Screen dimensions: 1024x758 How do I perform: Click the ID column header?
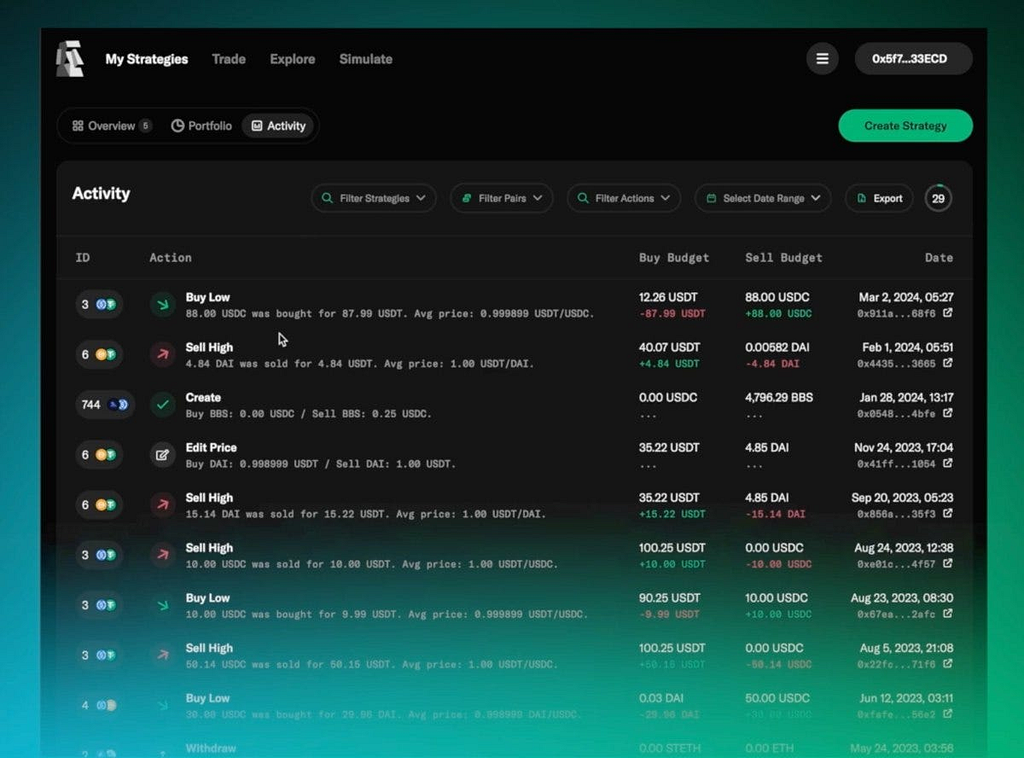(x=83, y=257)
